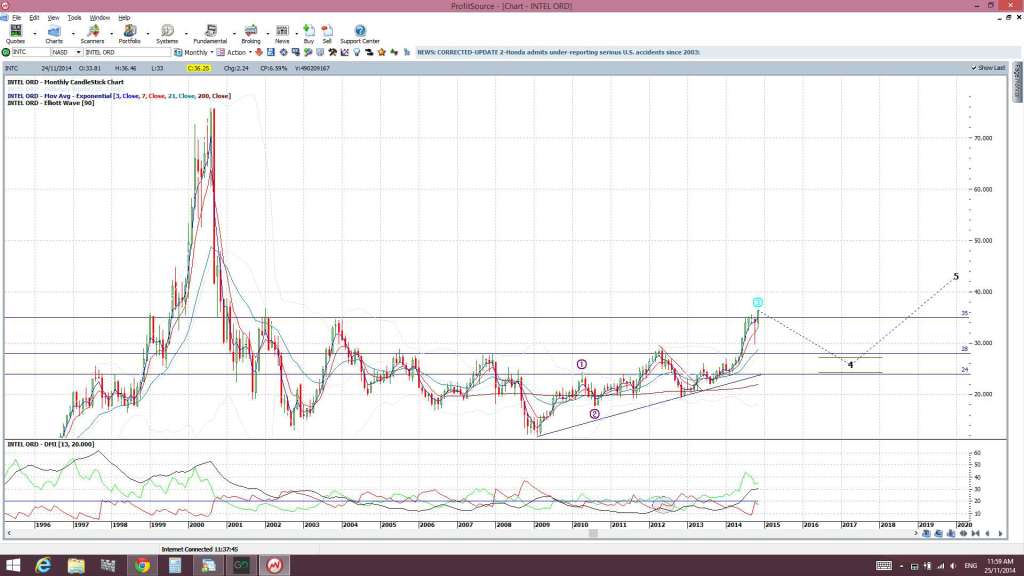Open the Windows Start button

point(12,566)
